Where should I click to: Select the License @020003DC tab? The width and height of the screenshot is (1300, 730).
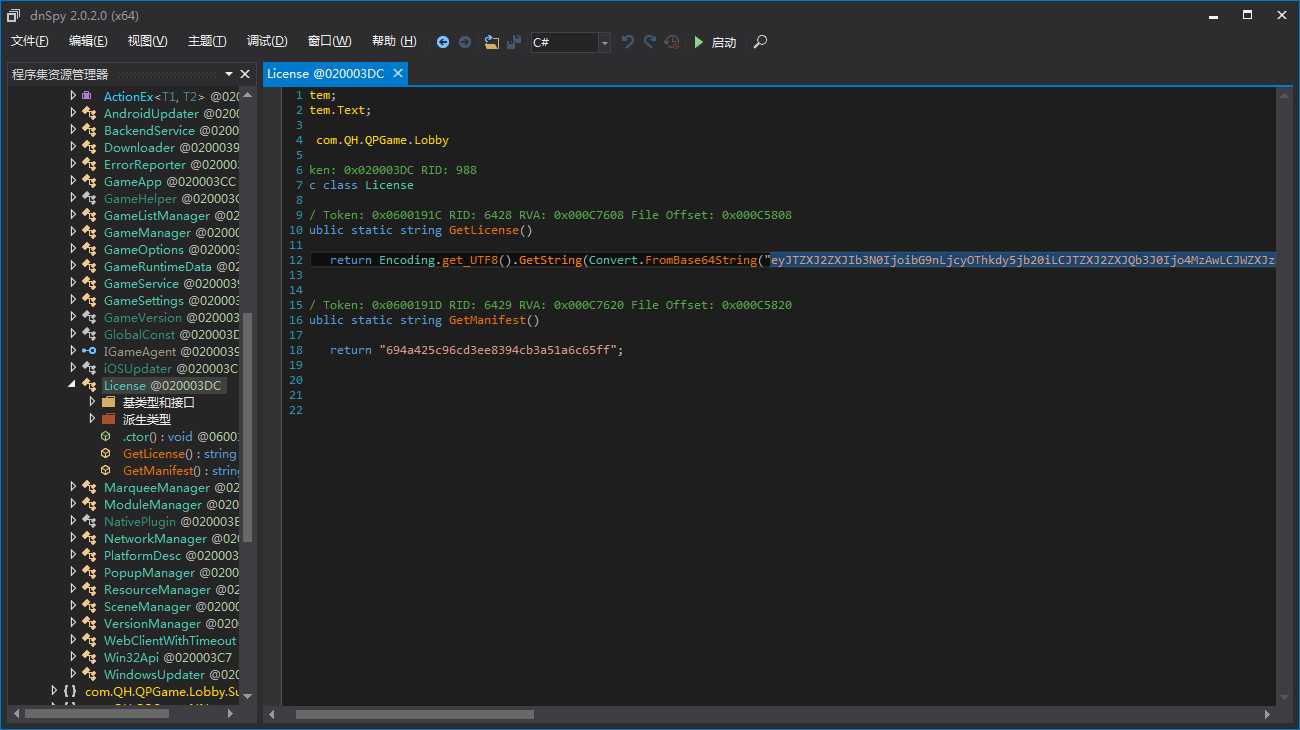click(325, 73)
